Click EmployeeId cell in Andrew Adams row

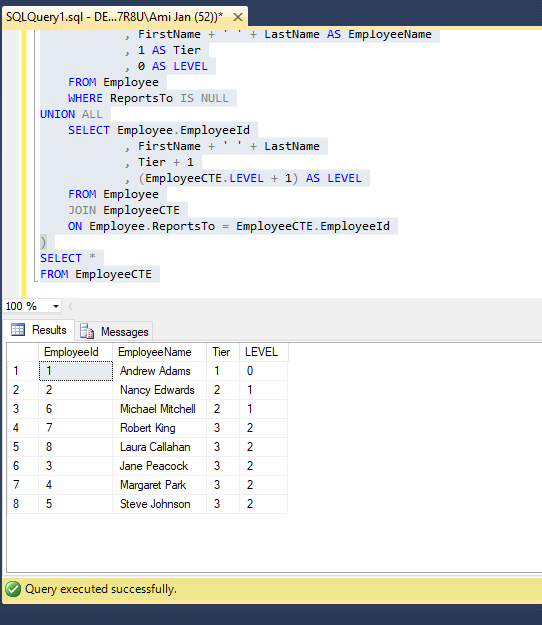pos(76,371)
